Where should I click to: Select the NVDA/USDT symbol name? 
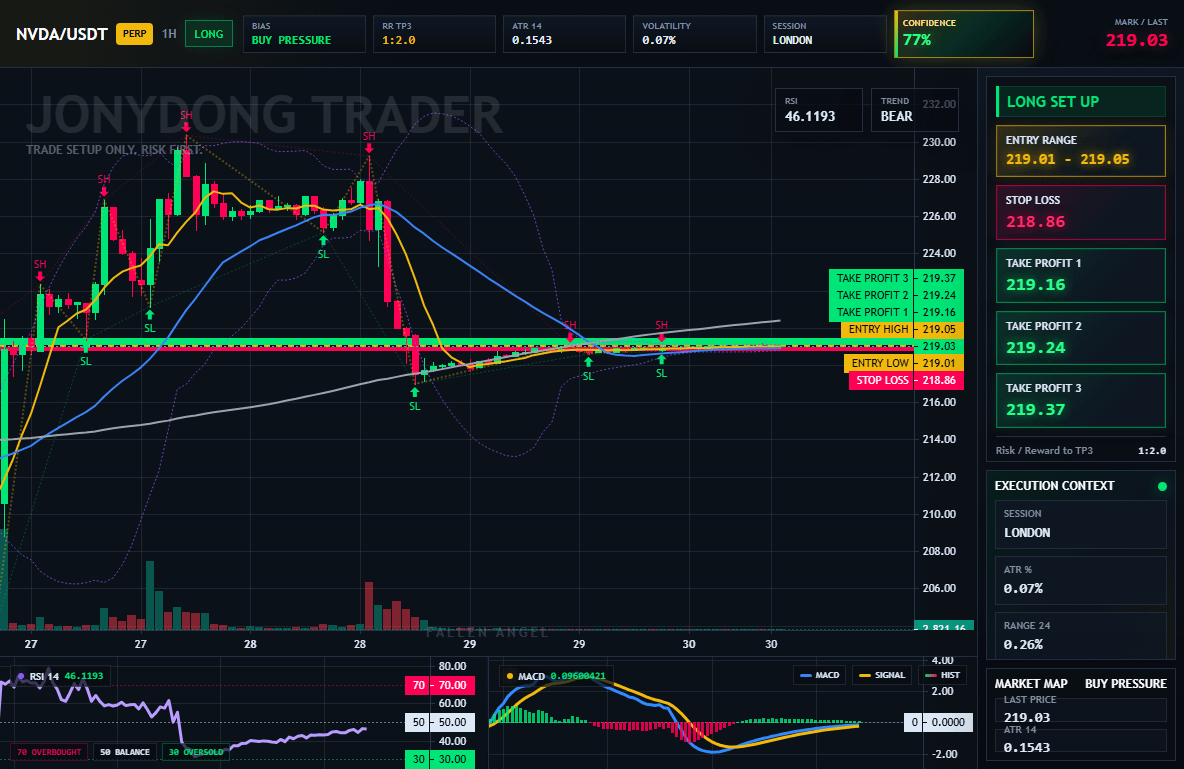[x=61, y=34]
